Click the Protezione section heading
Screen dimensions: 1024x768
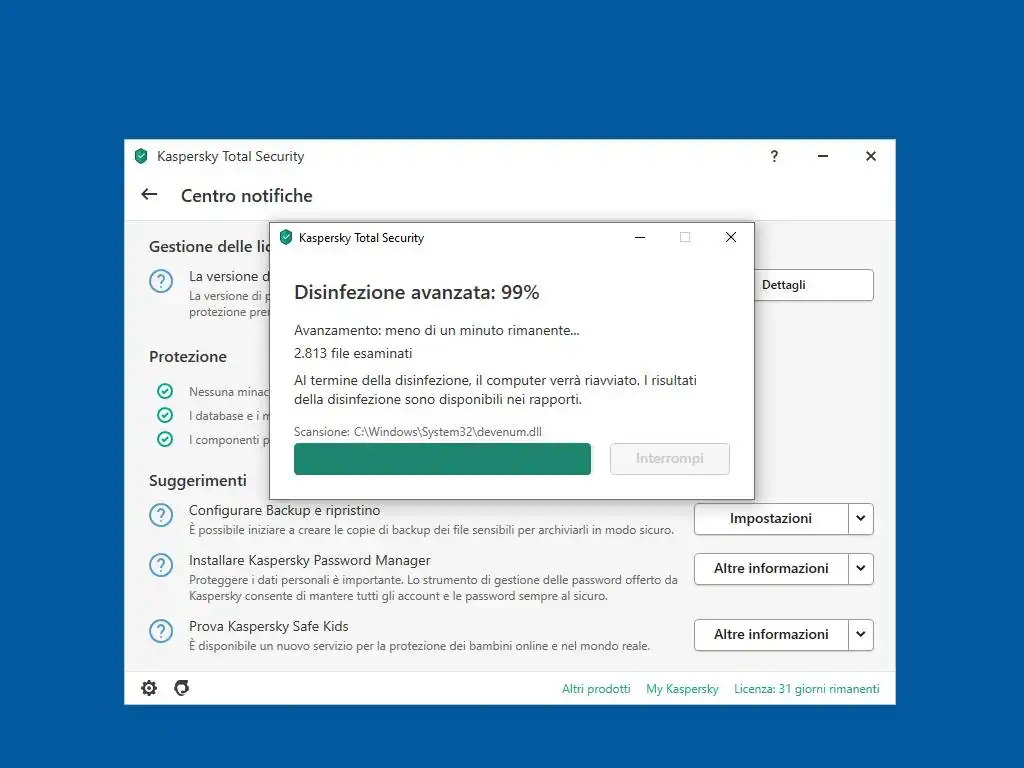tap(187, 357)
